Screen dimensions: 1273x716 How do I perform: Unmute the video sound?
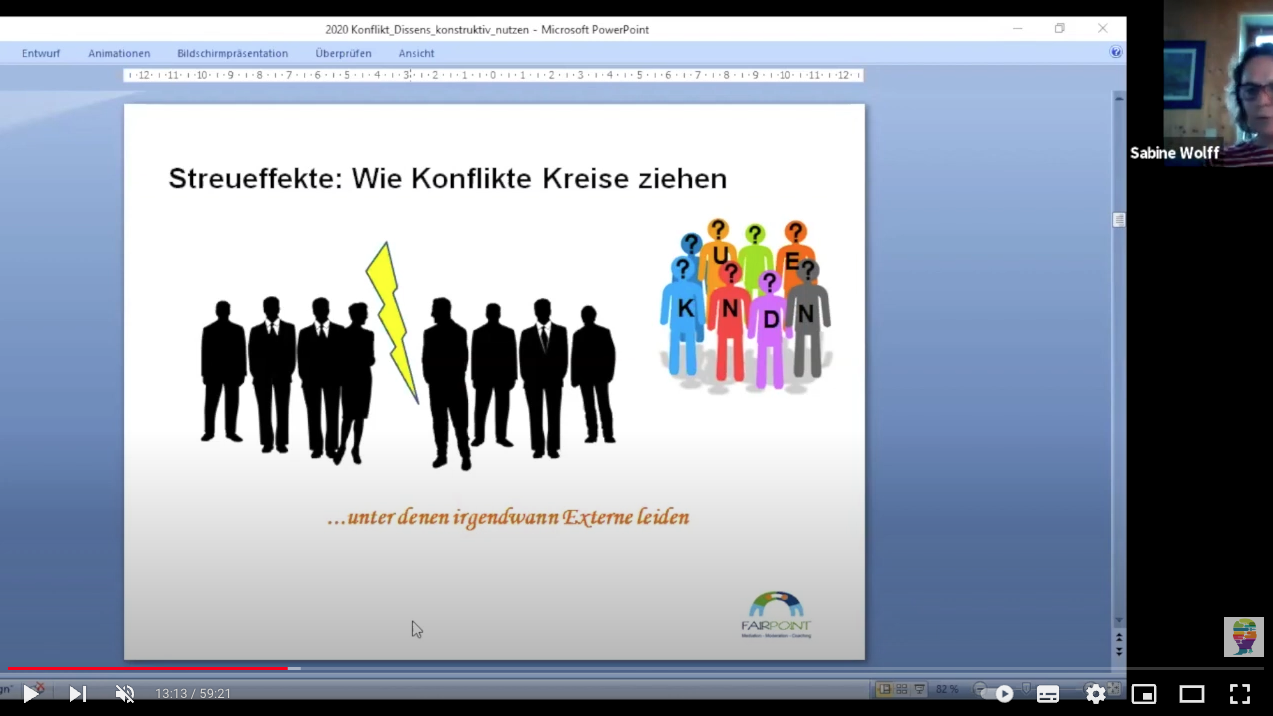click(125, 693)
